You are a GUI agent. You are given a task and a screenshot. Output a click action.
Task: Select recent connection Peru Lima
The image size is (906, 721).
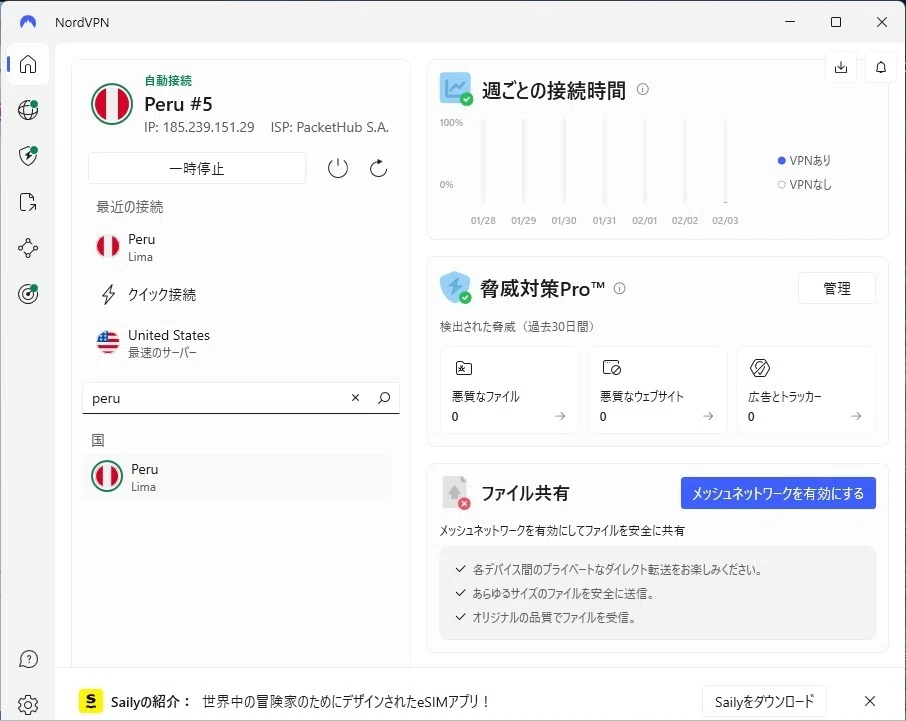(x=240, y=247)
